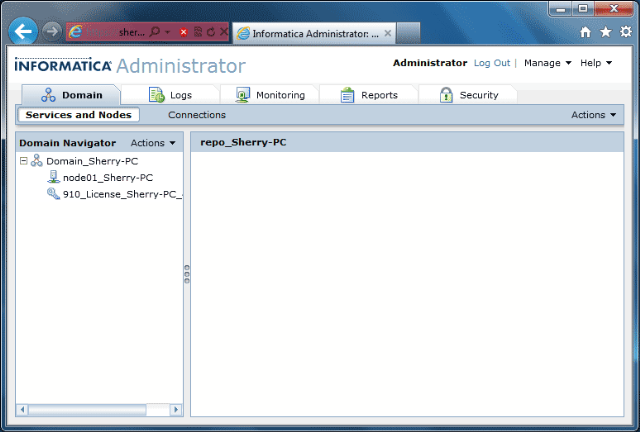
Task: Close the Informatica Administrator browser tab
Action: tap(388, 33)
